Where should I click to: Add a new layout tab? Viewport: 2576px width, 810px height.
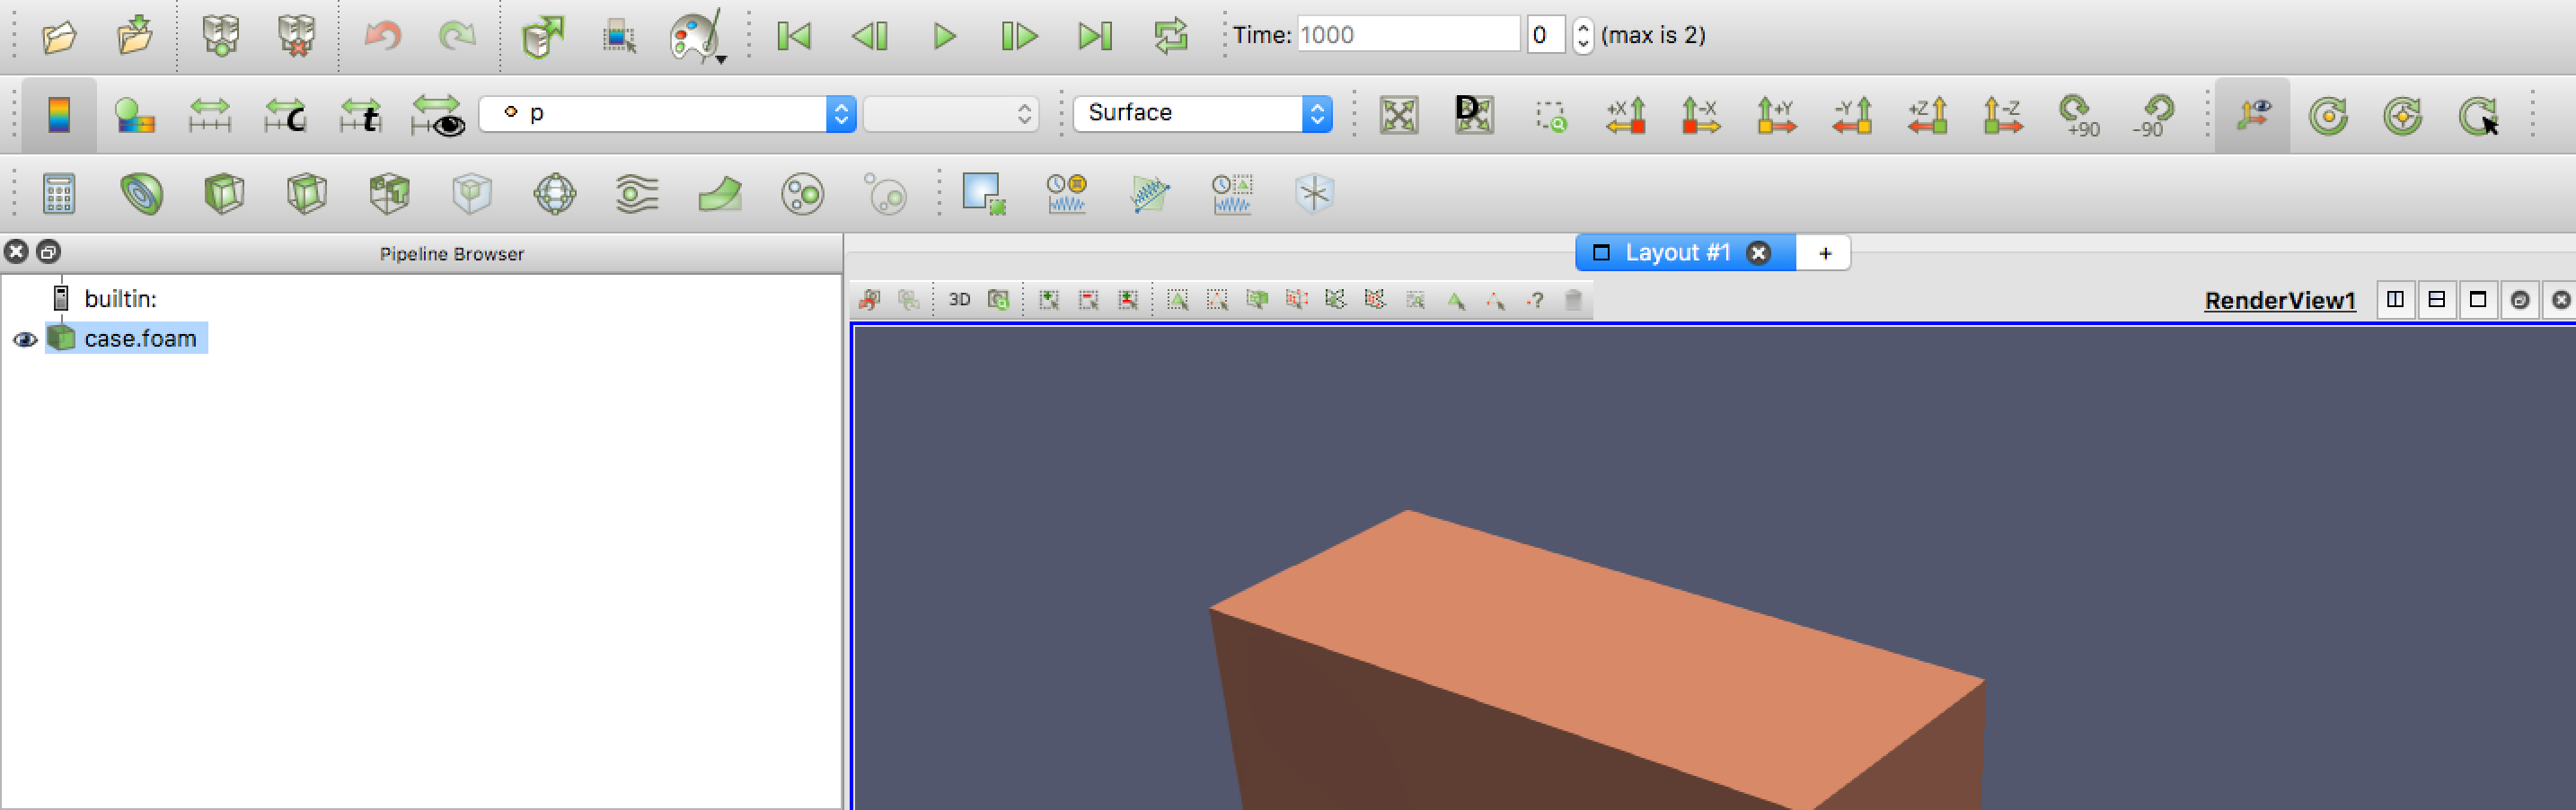[1825, 253]
